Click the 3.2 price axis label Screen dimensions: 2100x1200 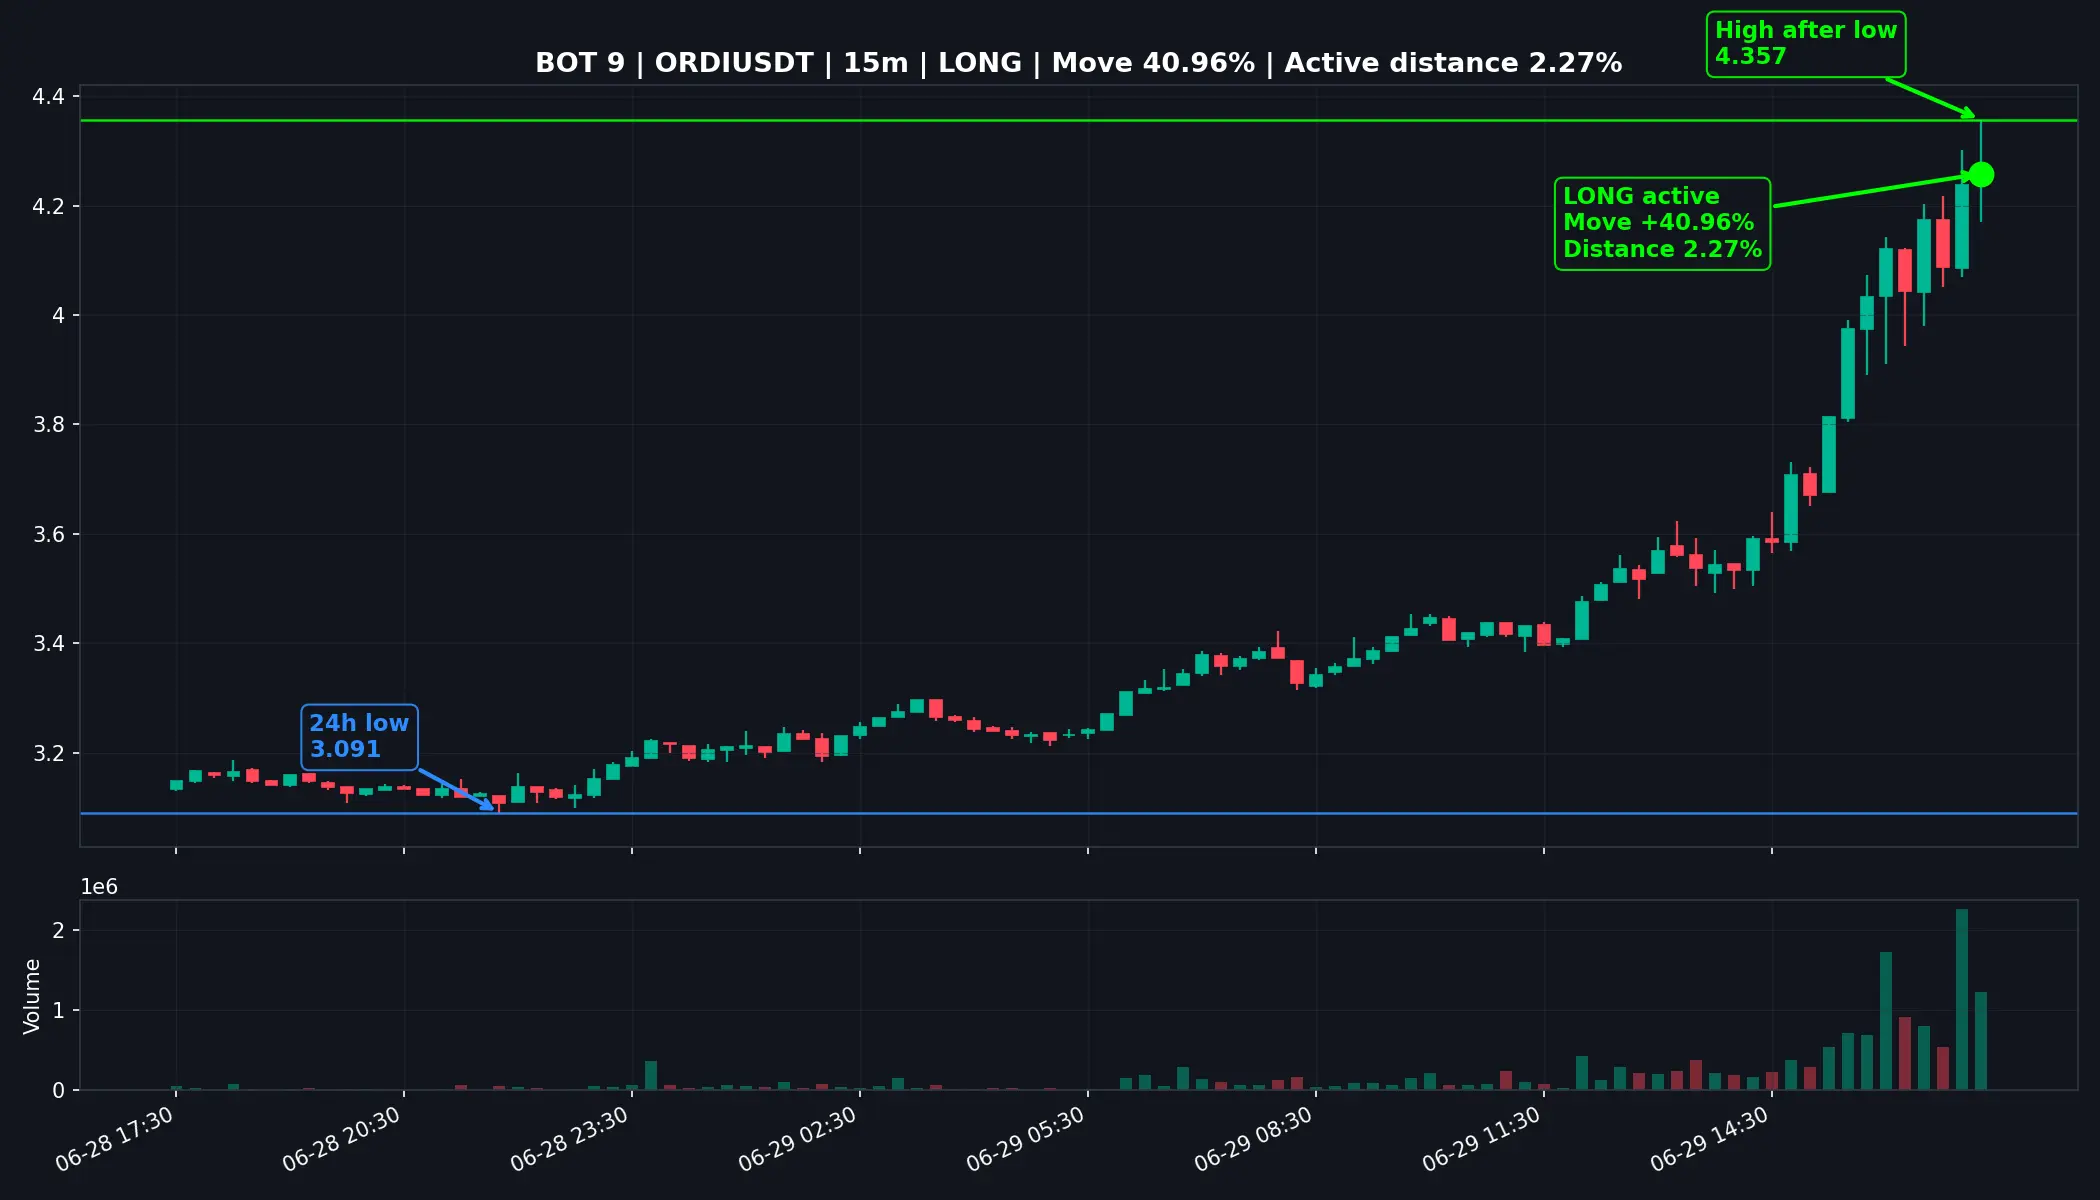[48, 754]
